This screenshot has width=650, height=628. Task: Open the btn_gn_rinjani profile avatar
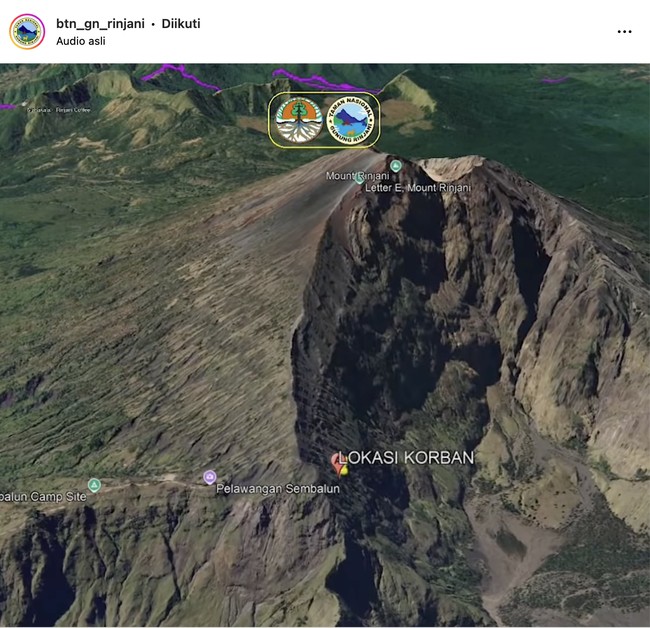point(27,31)
